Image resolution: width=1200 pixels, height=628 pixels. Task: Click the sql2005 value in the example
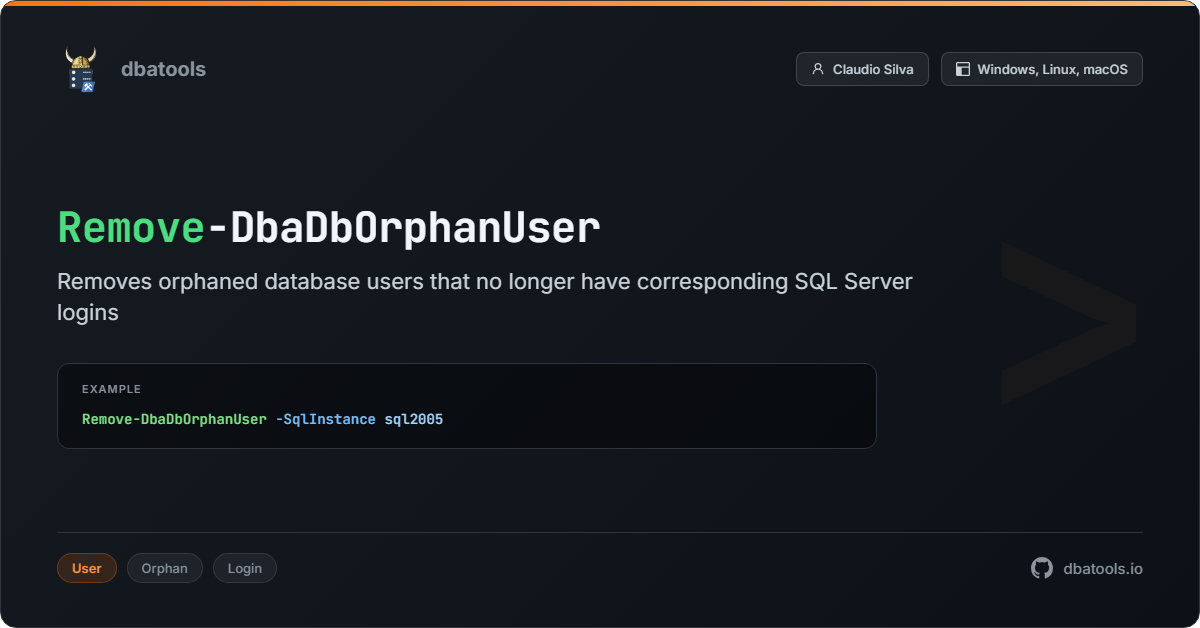[414, 419]
